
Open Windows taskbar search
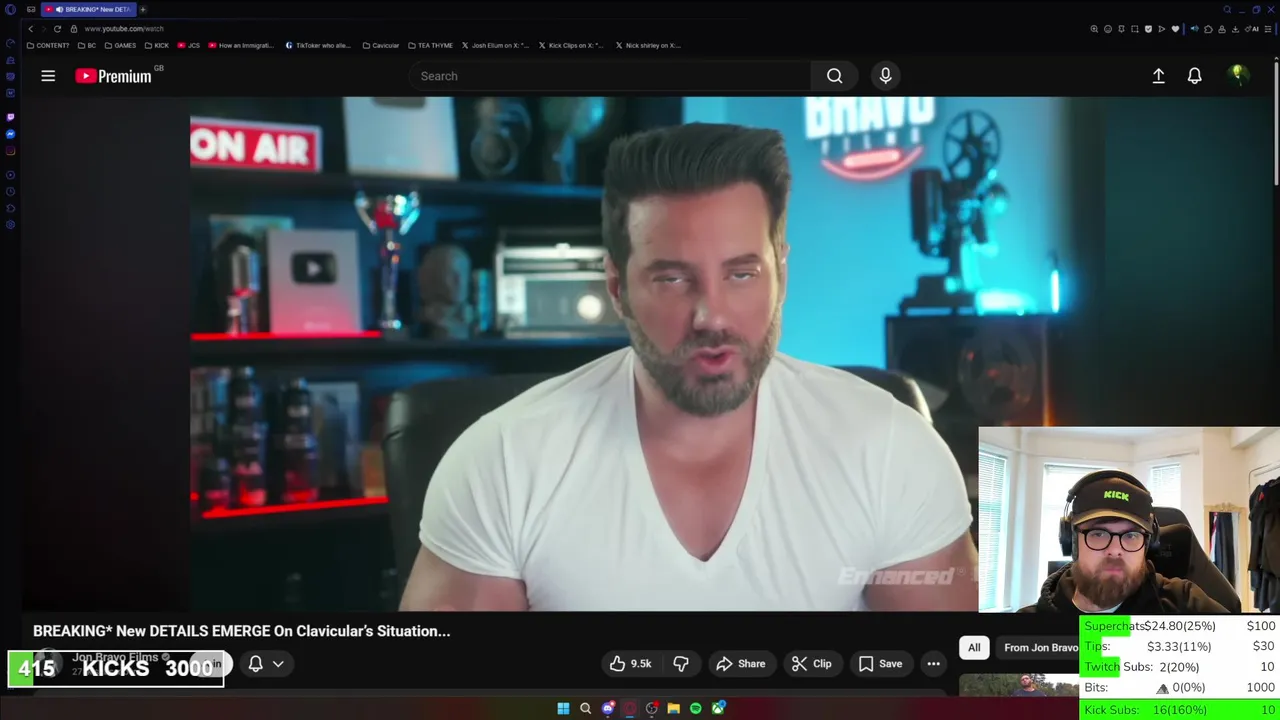[585, 709]
